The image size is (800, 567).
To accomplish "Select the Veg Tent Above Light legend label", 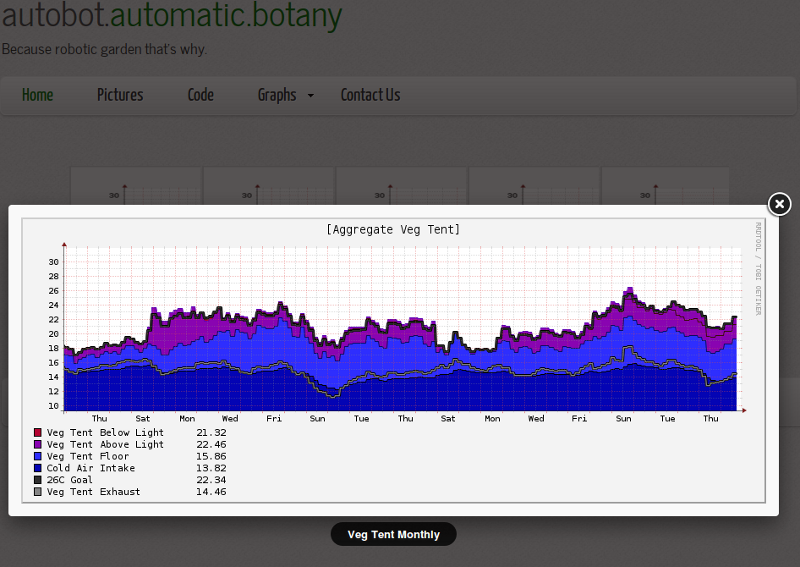I will click(x=105, y=445).
